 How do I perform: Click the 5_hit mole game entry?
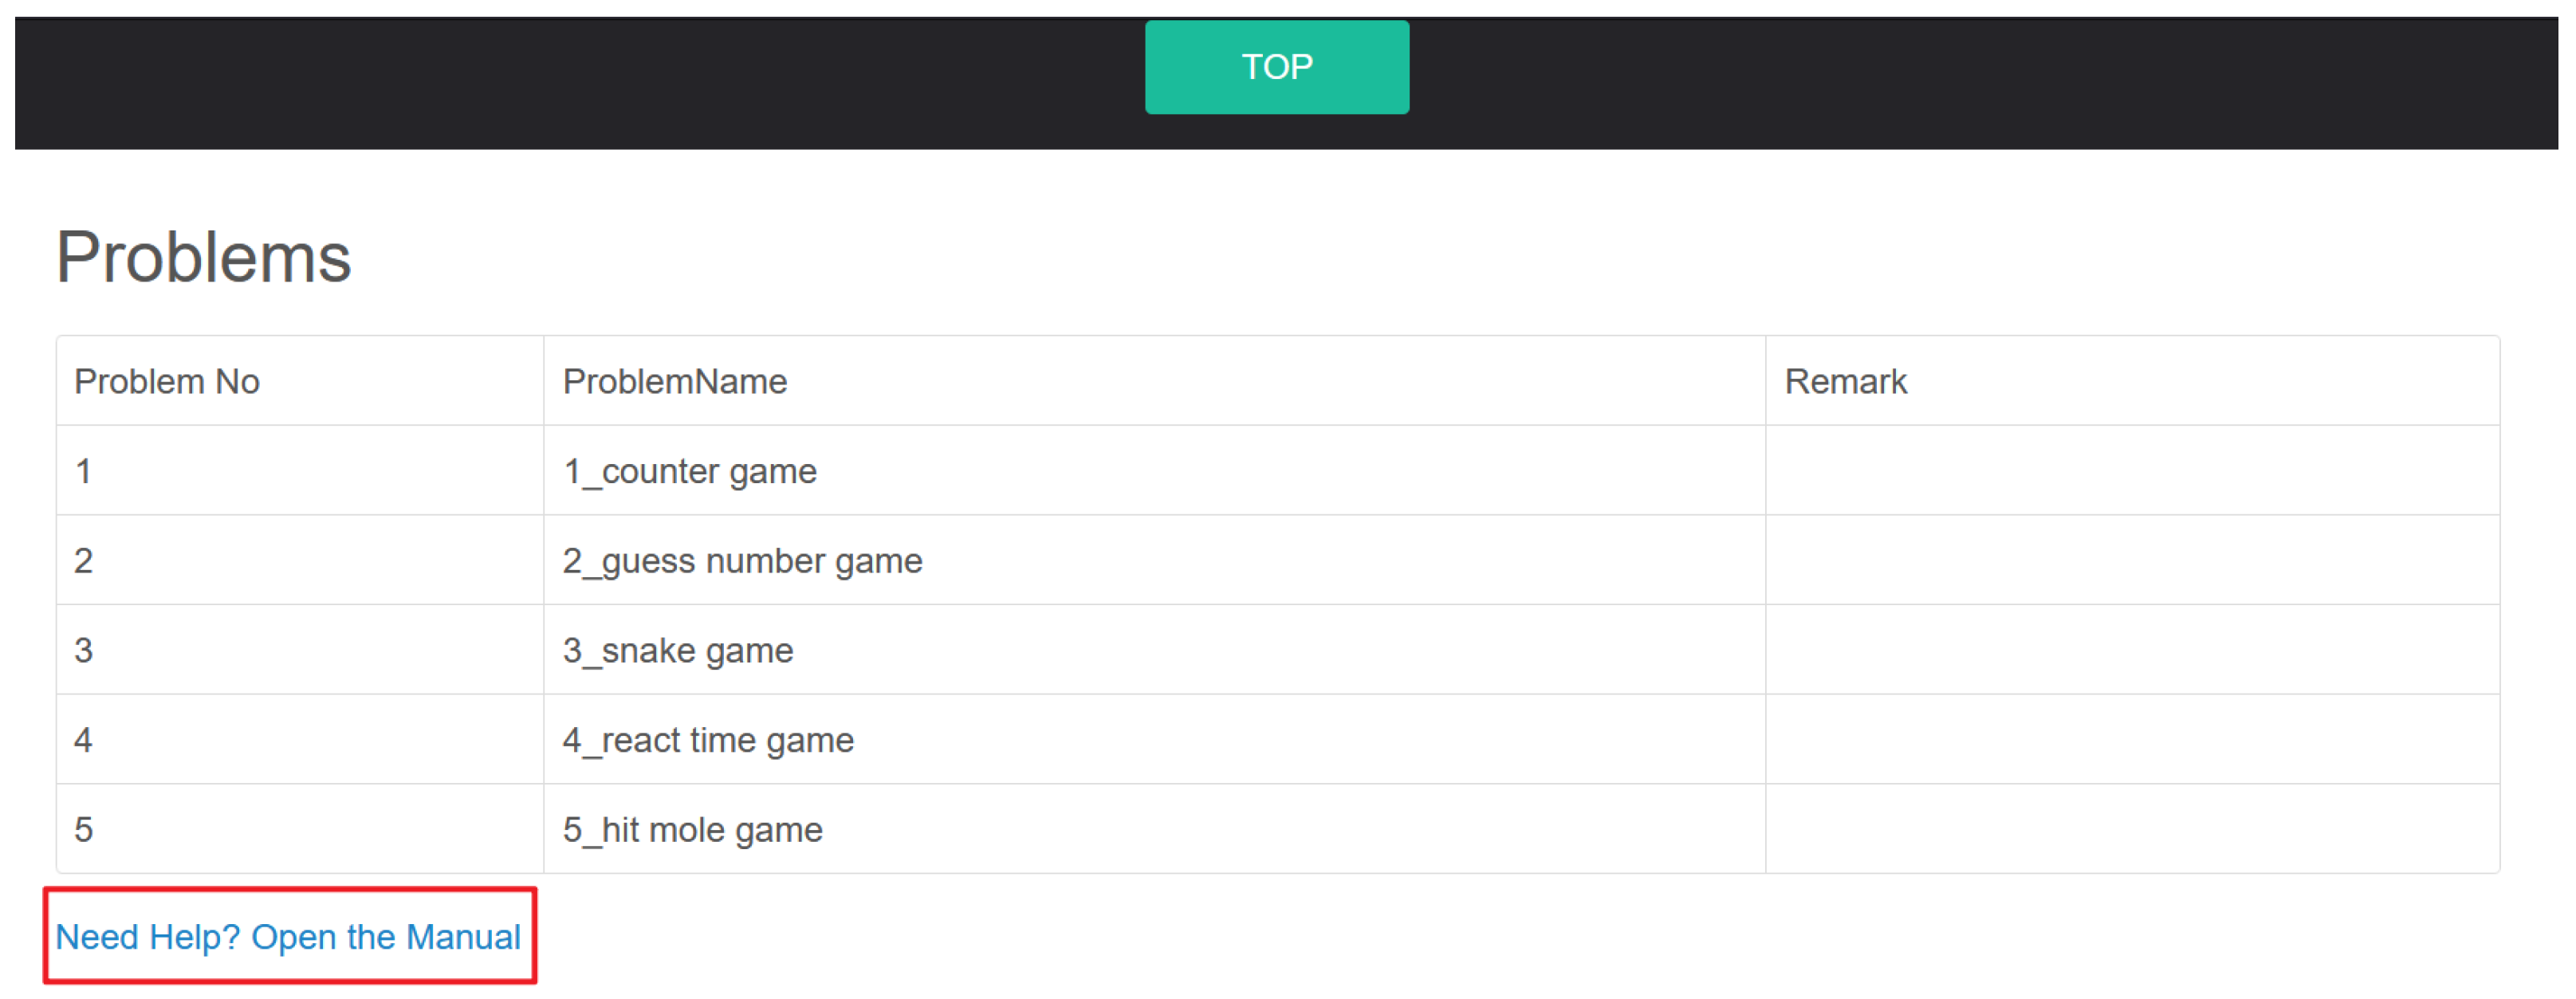point(692,830)
